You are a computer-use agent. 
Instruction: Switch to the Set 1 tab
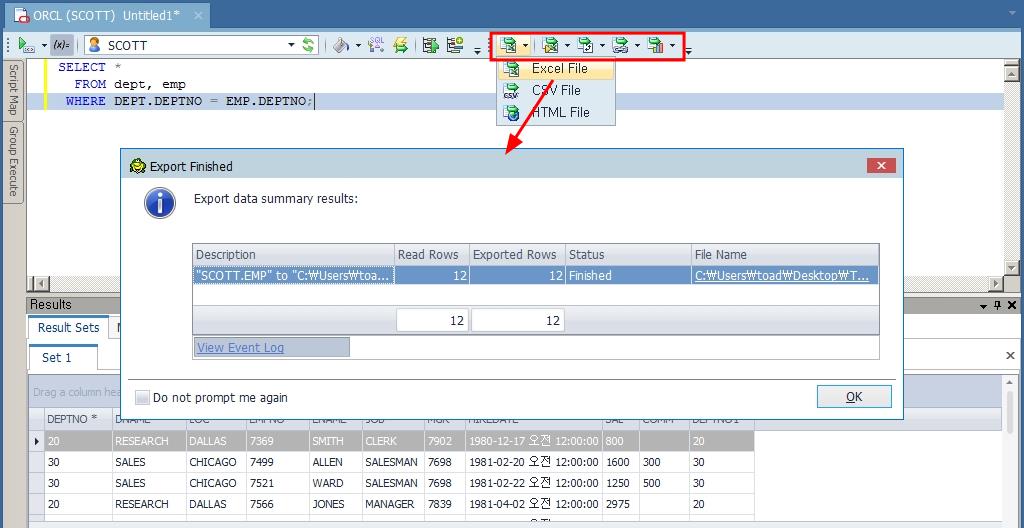click(x=57, y=358)
